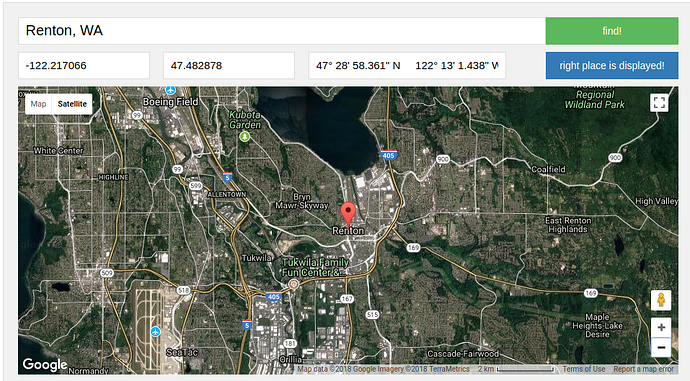Focus the Renton, WA address field
The width and height of the screenshot is (690, 381).
[282, 31]
